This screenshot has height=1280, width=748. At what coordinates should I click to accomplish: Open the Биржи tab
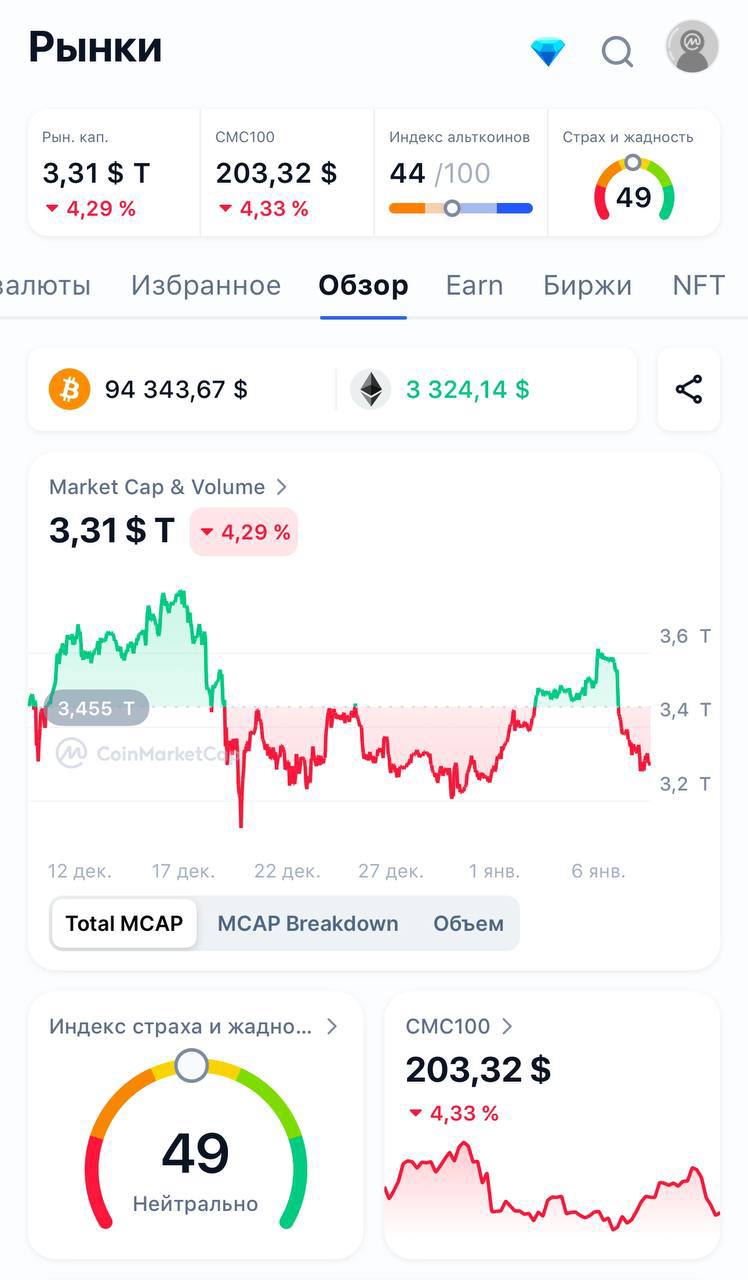pyautogui.click(x=587, y=285)
